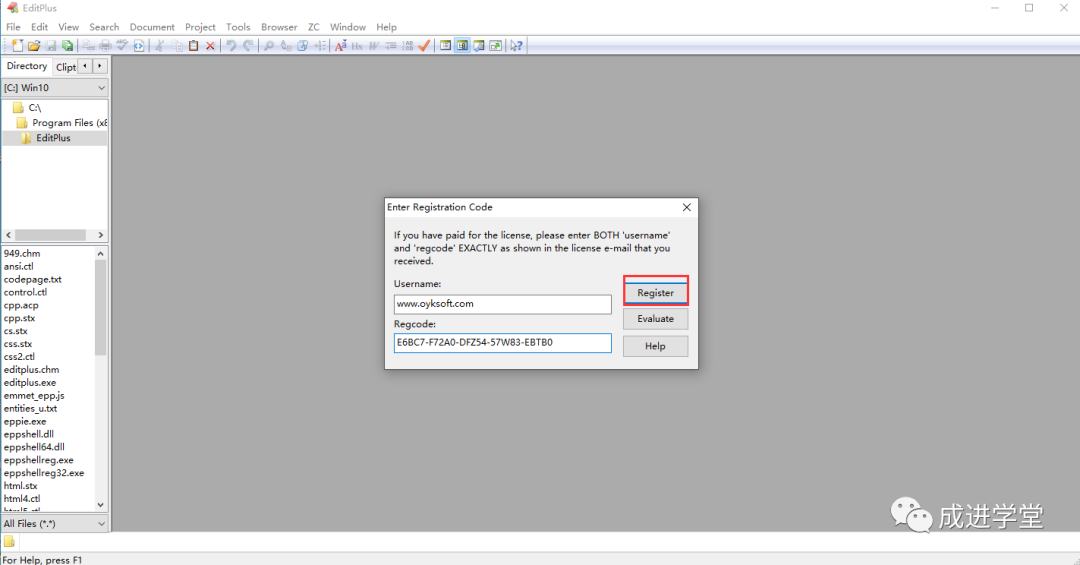Click the Cut scissors icon
This screenshot has height=565, width=1080.
pyautogui.click(x=160, y=45)
